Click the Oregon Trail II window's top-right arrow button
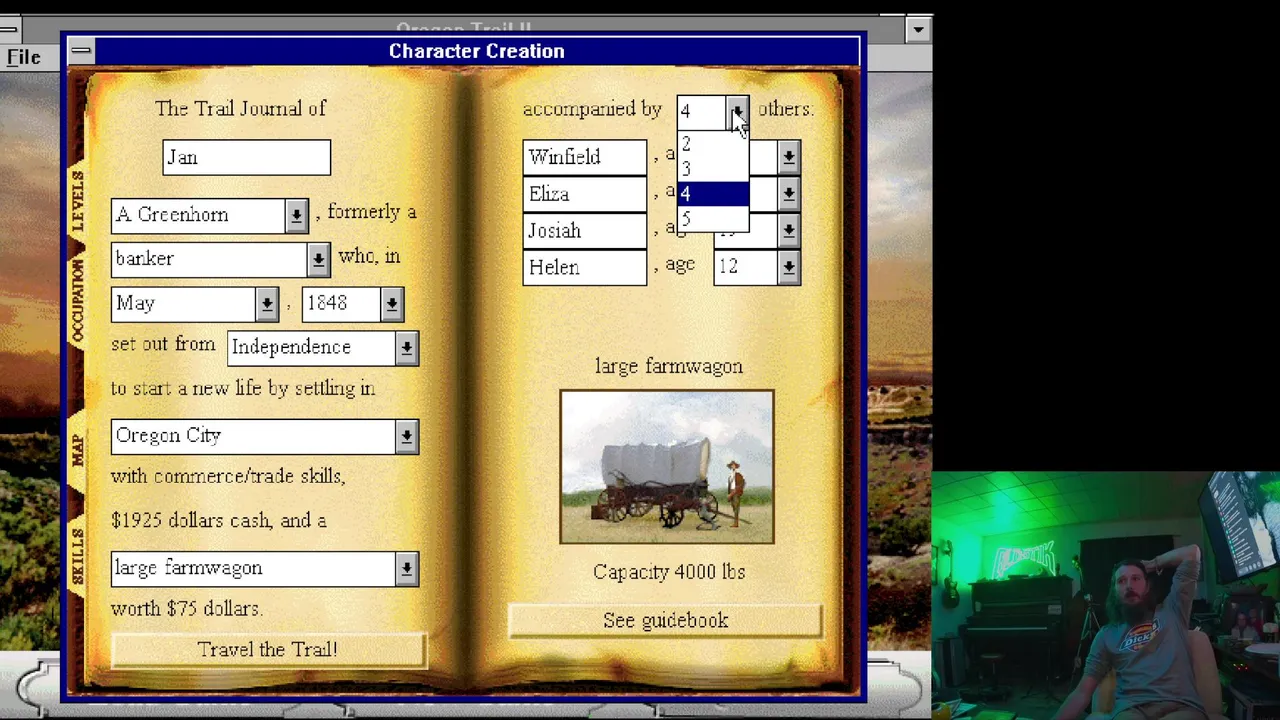Viewport: 1280px width, 720px height. pos(918,30)
